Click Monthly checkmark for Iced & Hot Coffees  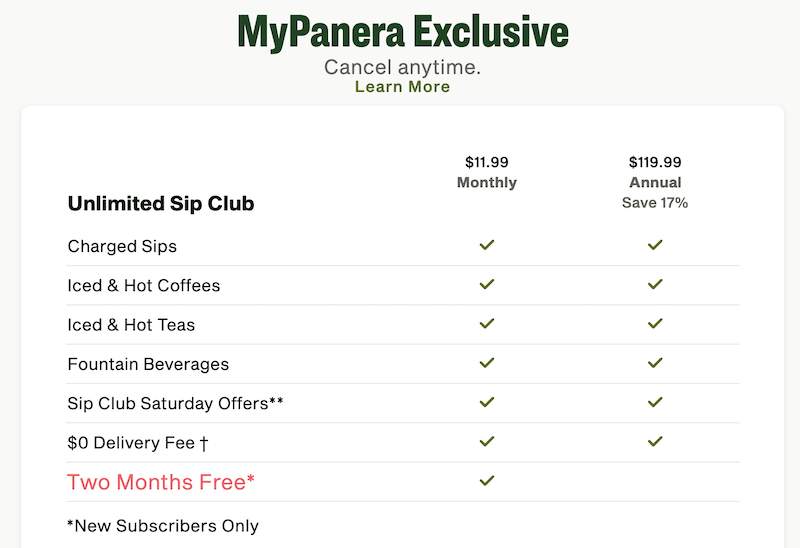point(487,285)
